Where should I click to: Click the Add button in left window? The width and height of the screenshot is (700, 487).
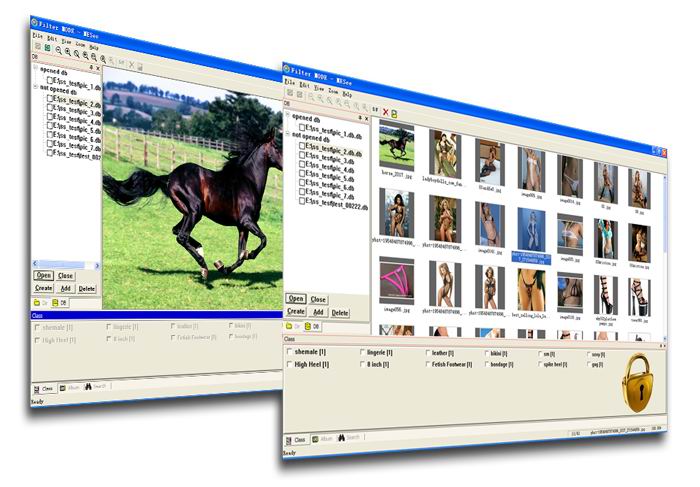click(x=65, y=288)
